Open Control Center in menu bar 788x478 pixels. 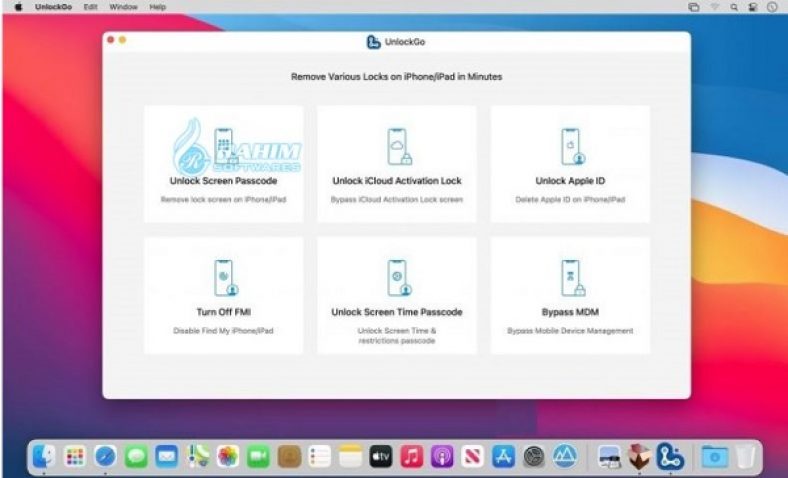point(753,7)
